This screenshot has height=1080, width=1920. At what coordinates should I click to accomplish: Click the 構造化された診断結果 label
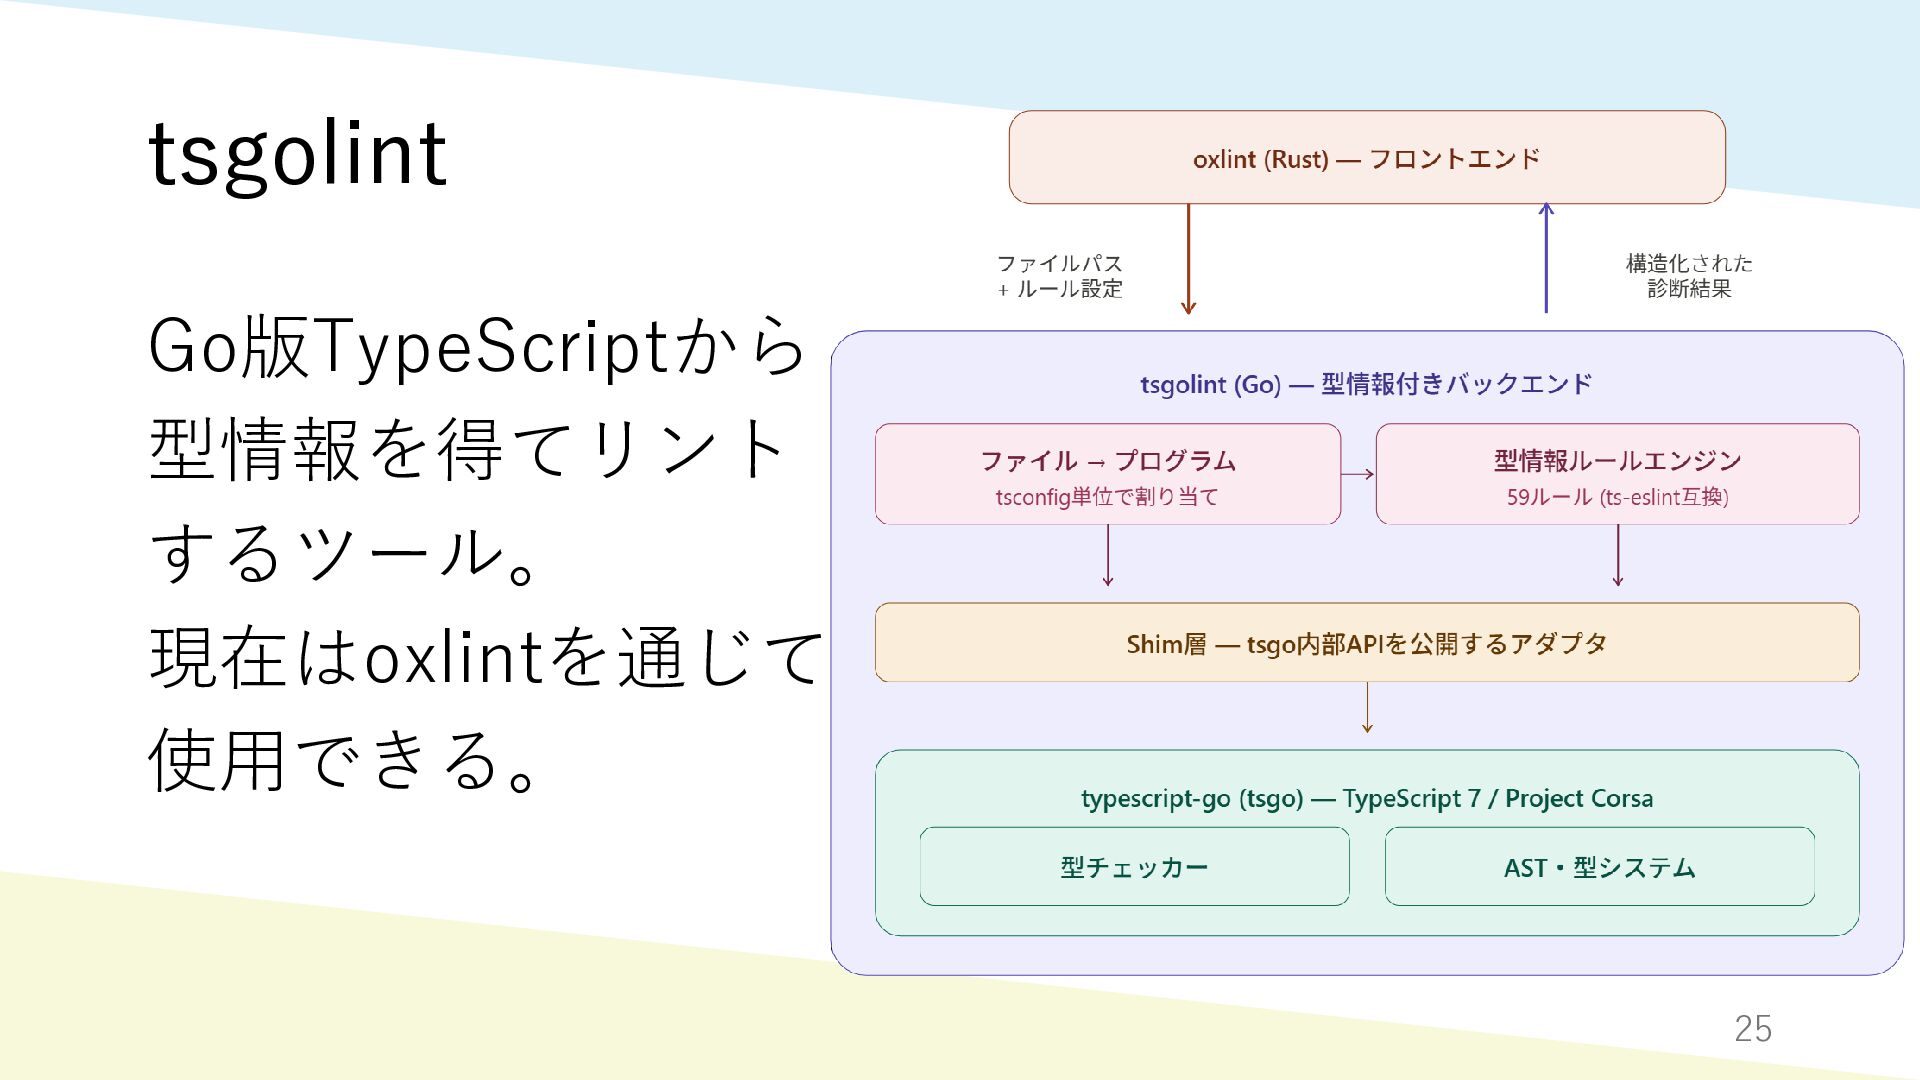point(1688,276)
